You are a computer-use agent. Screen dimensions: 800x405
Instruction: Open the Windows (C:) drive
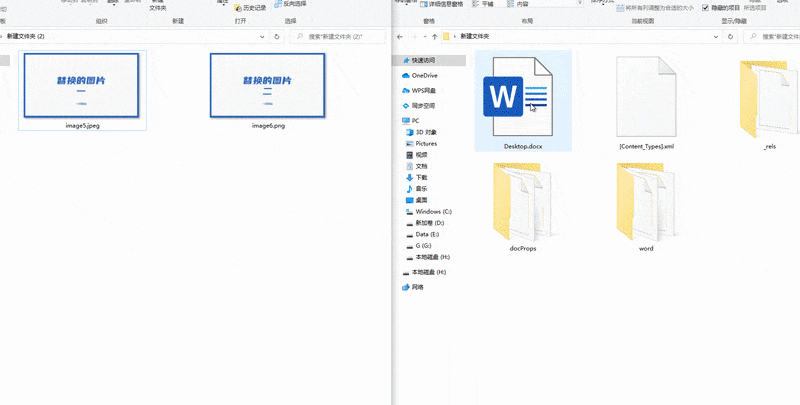tap(429, 212)
